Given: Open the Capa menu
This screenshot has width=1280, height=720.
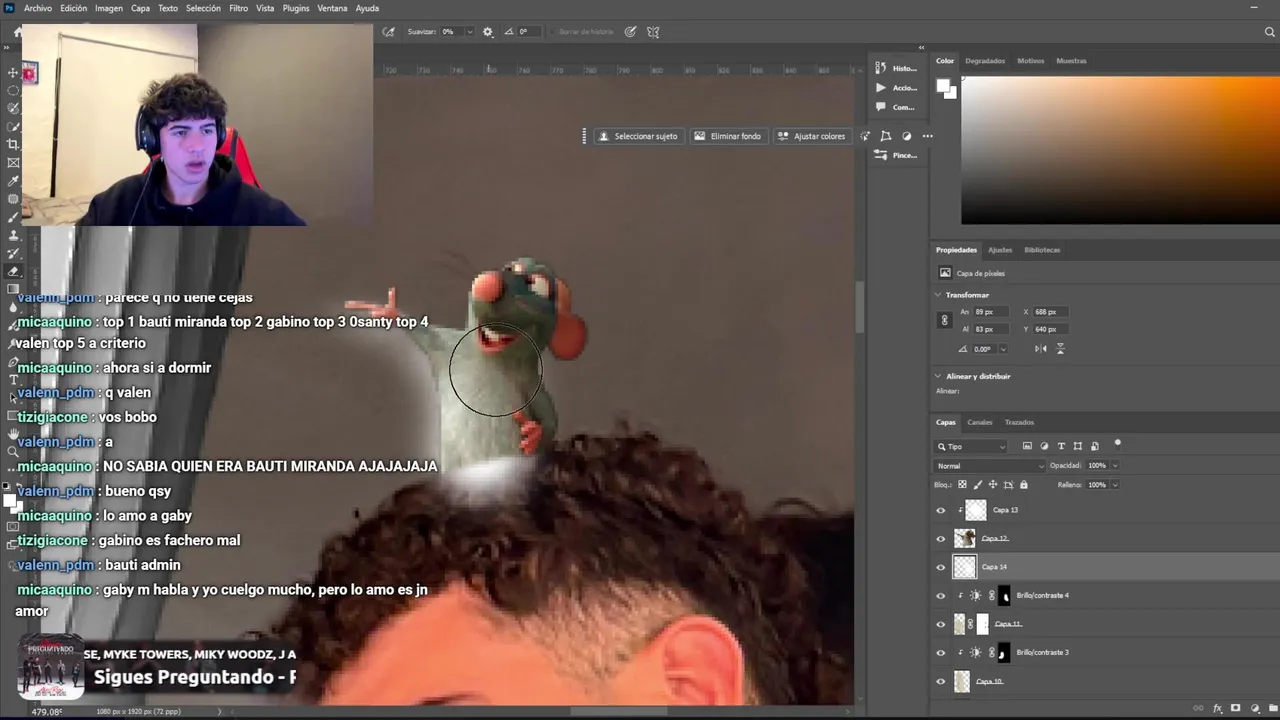Looking at the screenshot, I should (140, 8).
